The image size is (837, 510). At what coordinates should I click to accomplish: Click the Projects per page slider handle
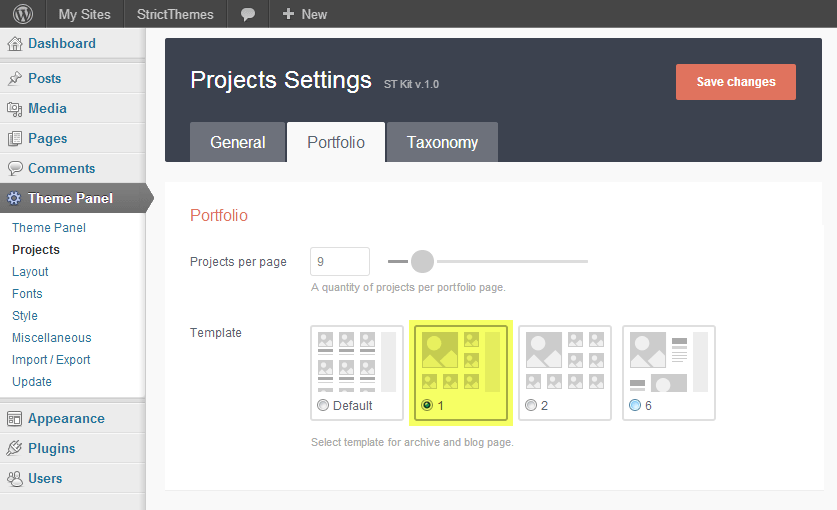tap(422, 262)
